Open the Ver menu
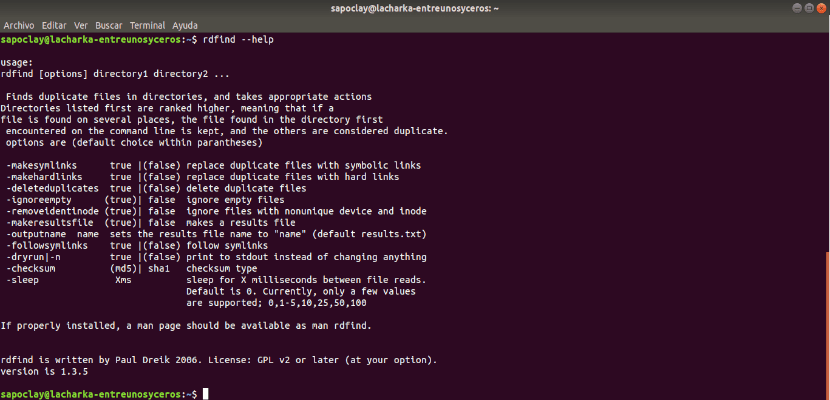The height and width of the screenshot is (400, 830). pyautogui.click(x=81, y=25)
